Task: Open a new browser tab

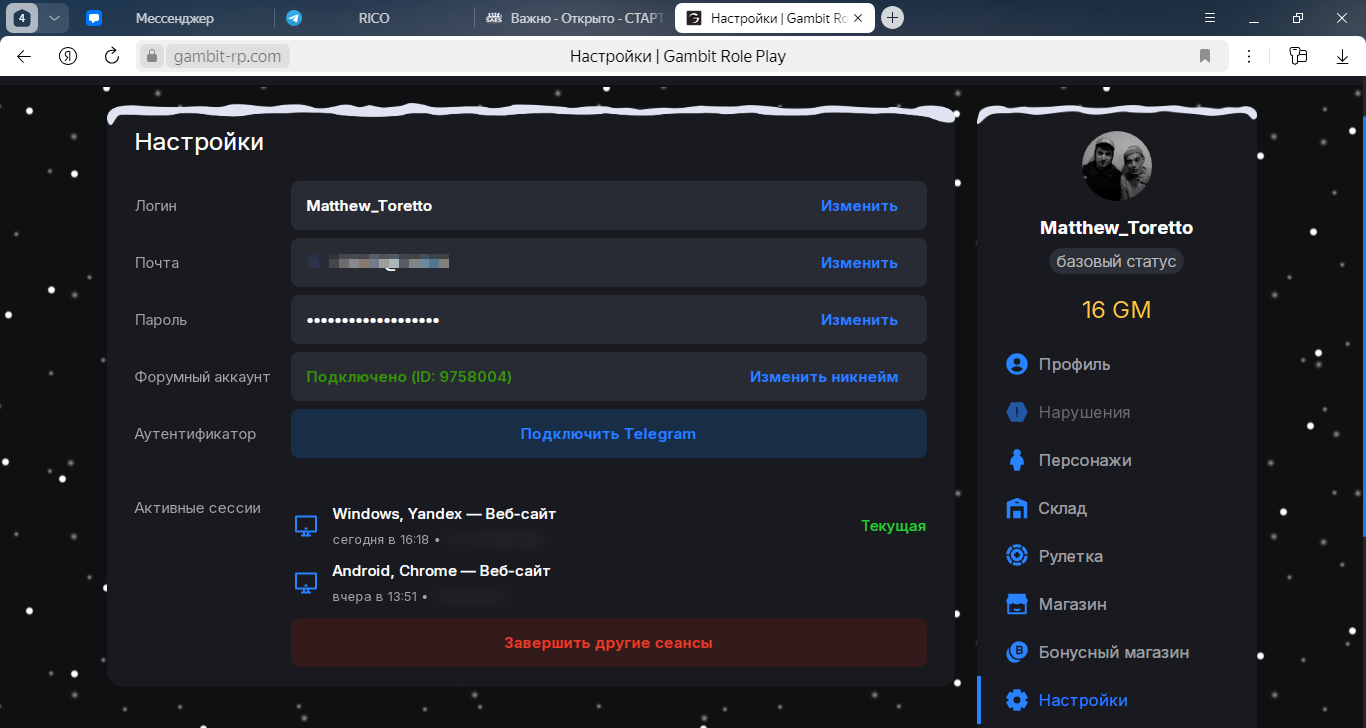Action: tap(893, 18)
